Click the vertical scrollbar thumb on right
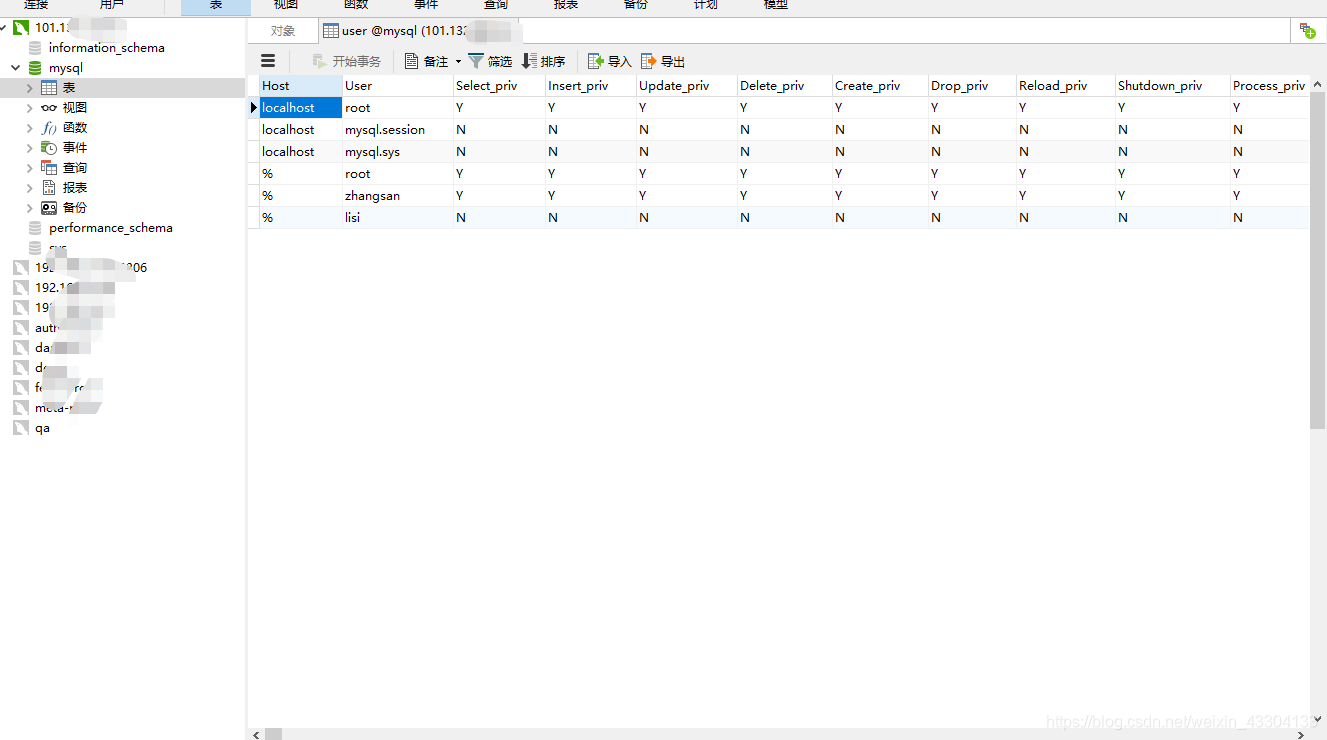 [1318, 260]
